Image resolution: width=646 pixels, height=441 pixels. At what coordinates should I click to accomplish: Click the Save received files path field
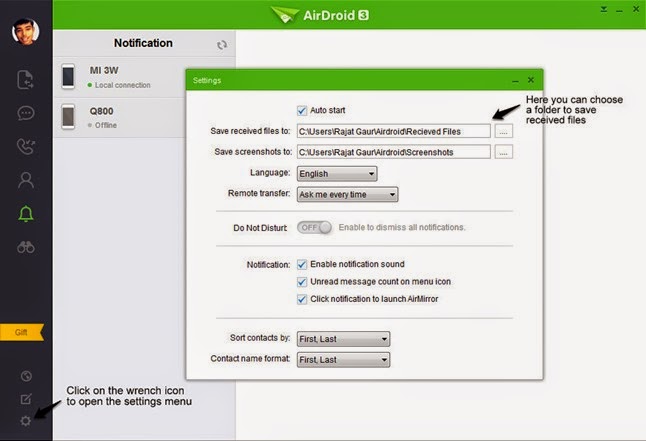point(393,131)
